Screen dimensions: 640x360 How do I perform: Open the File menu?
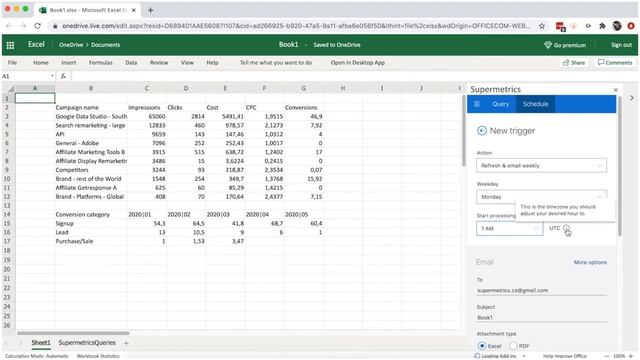(13, 63)
